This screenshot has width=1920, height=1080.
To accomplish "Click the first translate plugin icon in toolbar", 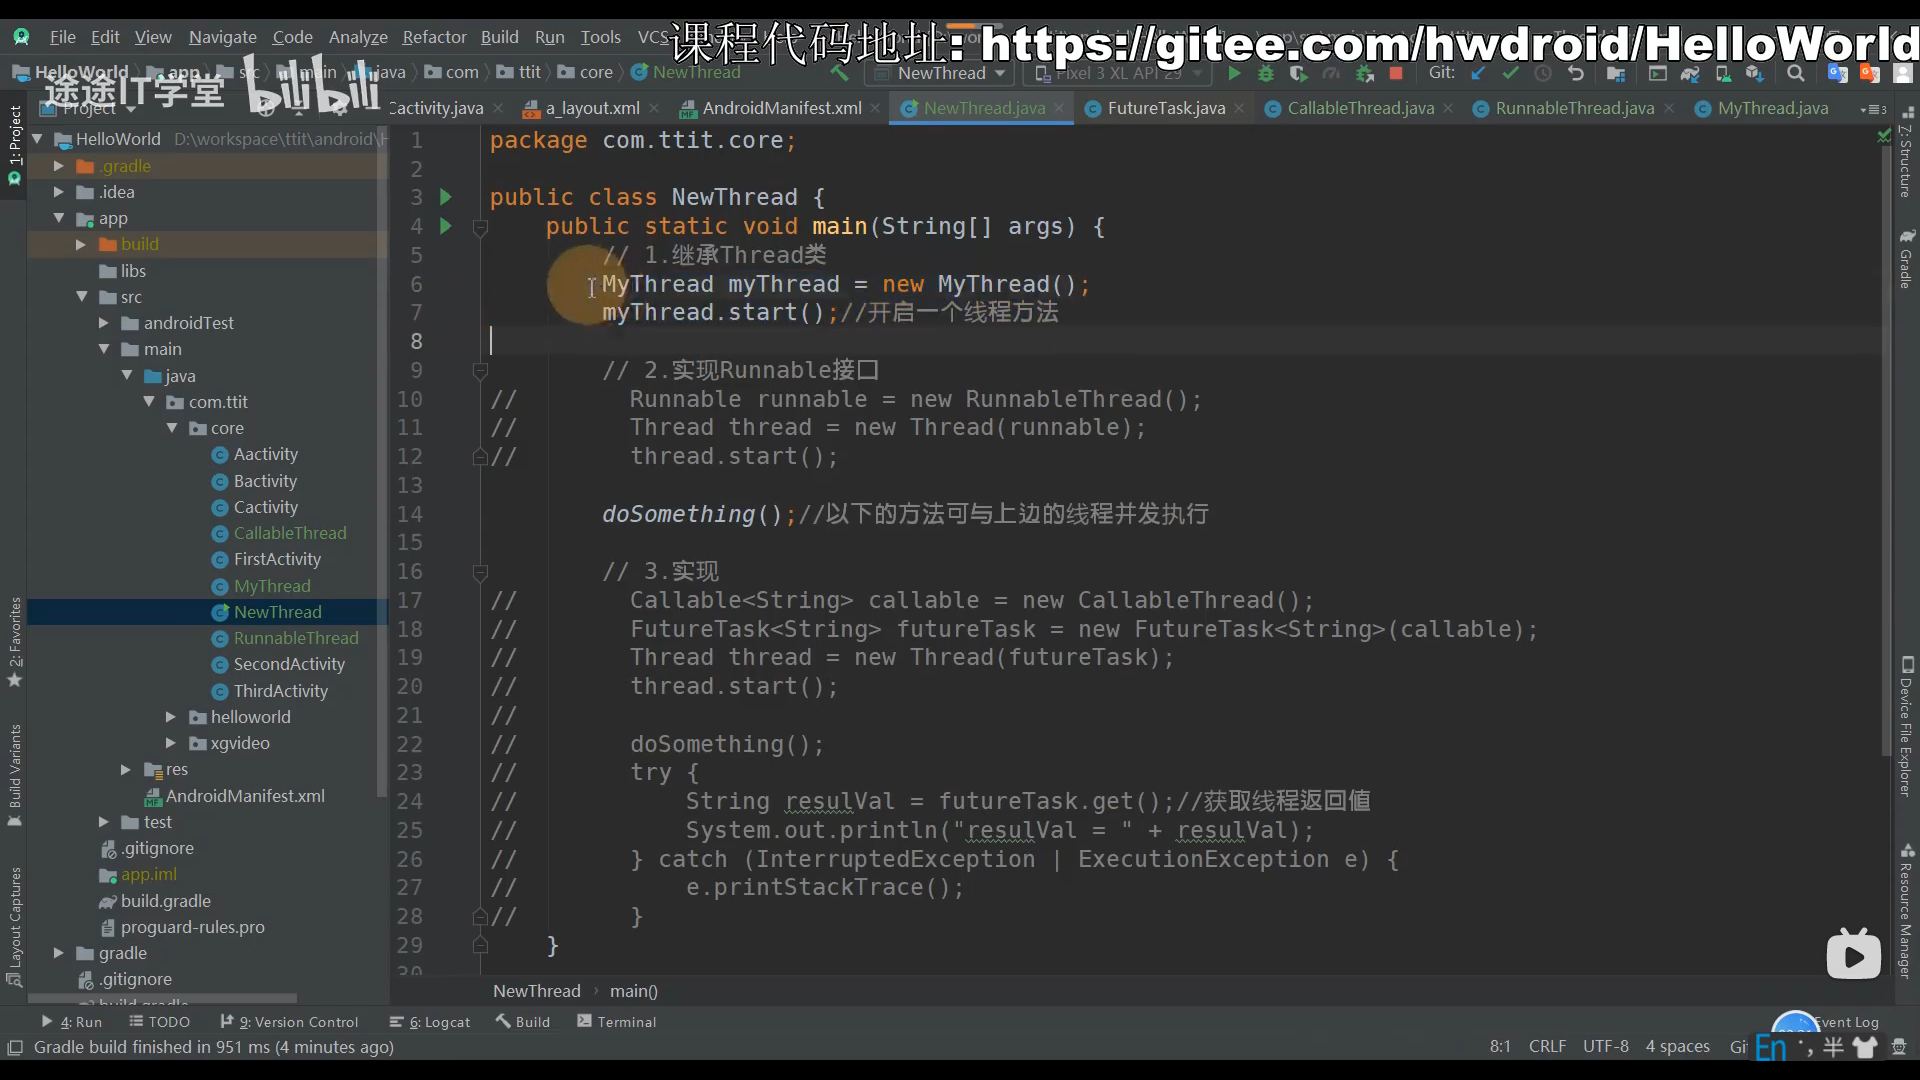I will click(x=1837, y=73).
